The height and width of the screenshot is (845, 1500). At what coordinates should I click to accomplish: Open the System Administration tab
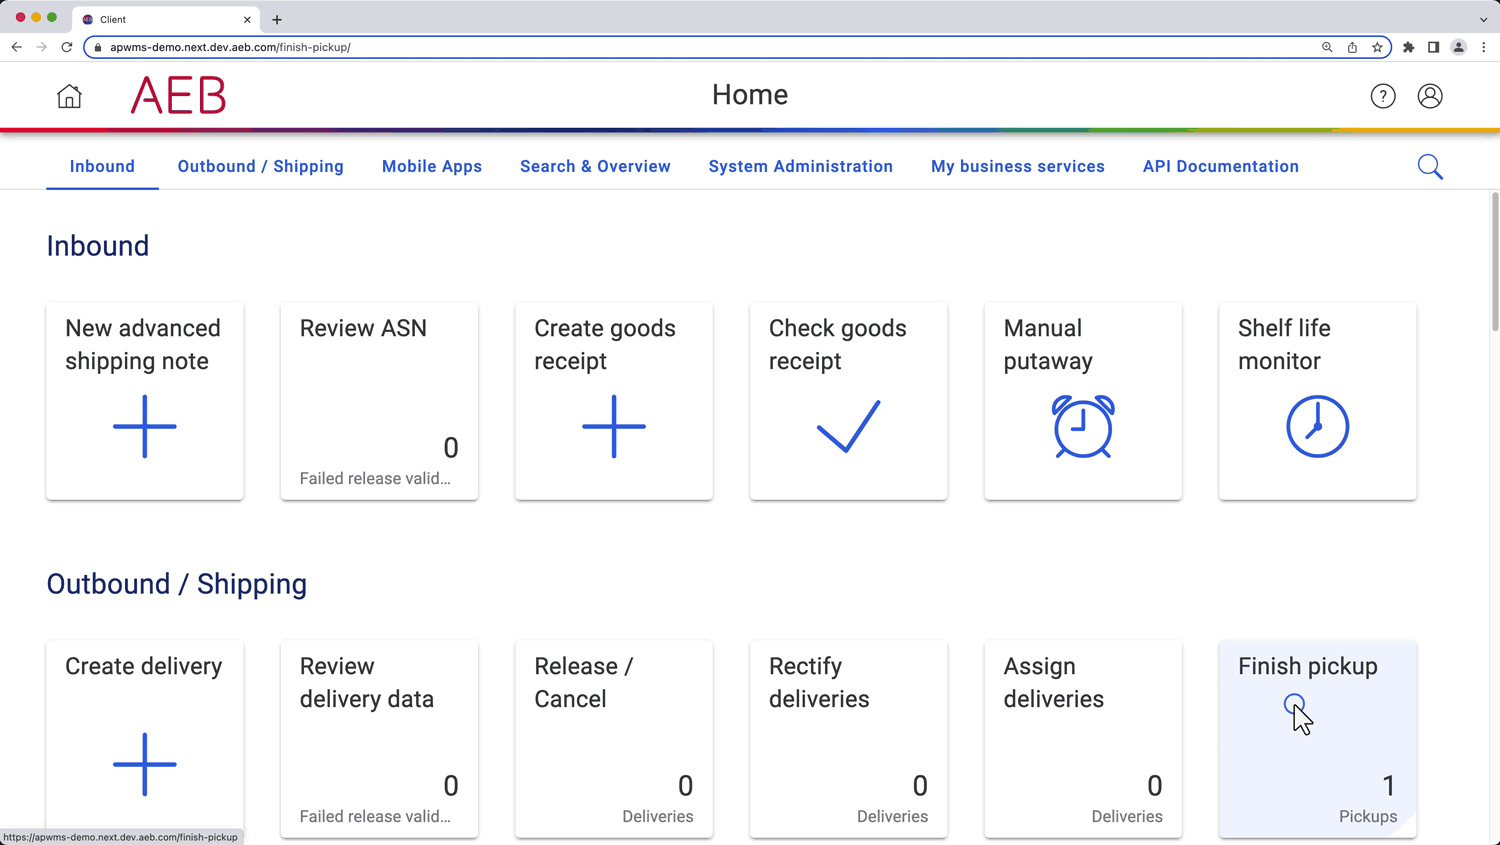pos(800,166)
